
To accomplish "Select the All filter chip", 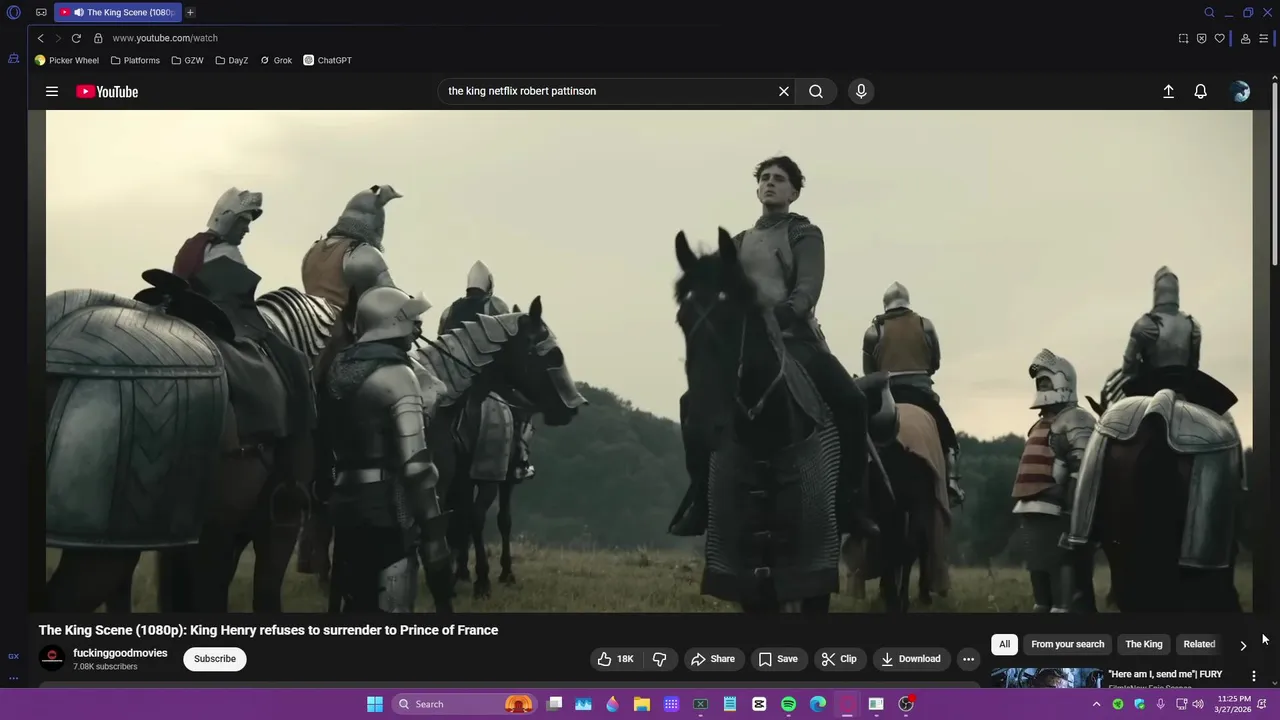I will pos(1004,644).
